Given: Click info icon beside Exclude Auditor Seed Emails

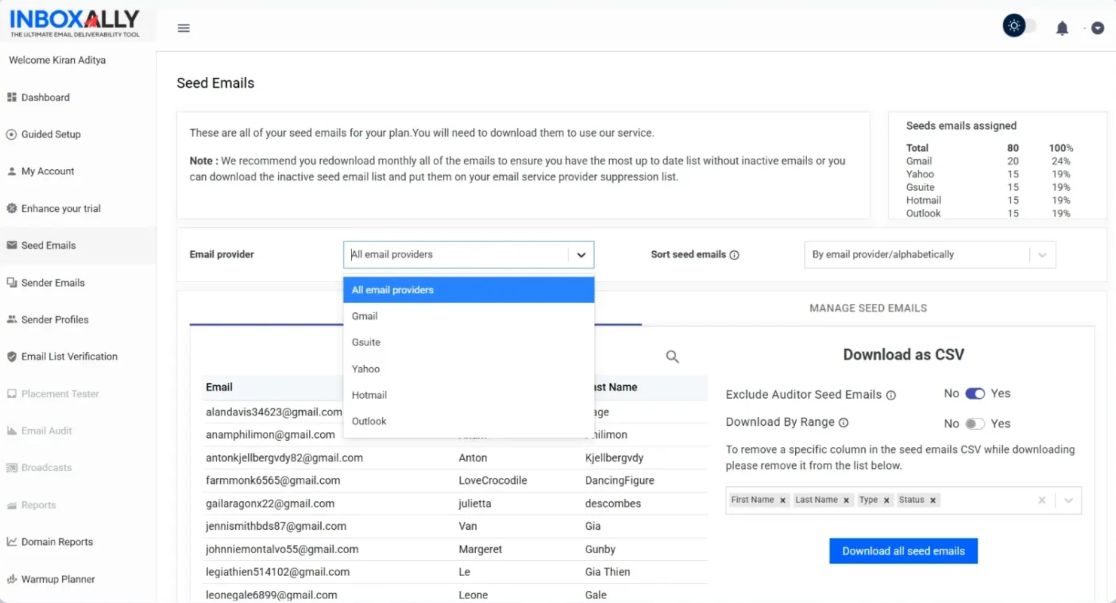Looking at the screenshot, I should (890, 395).
